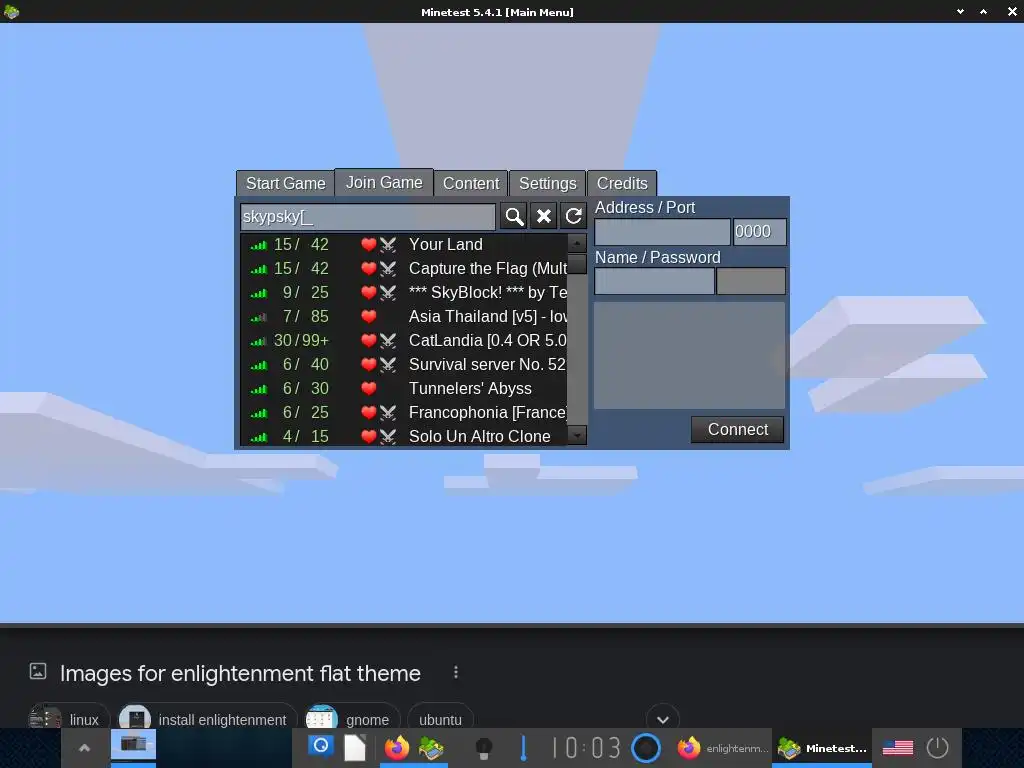Click the light bulb icon in taskbar
This screenshot has width=1024, height=768.
[x=483, y=748]
